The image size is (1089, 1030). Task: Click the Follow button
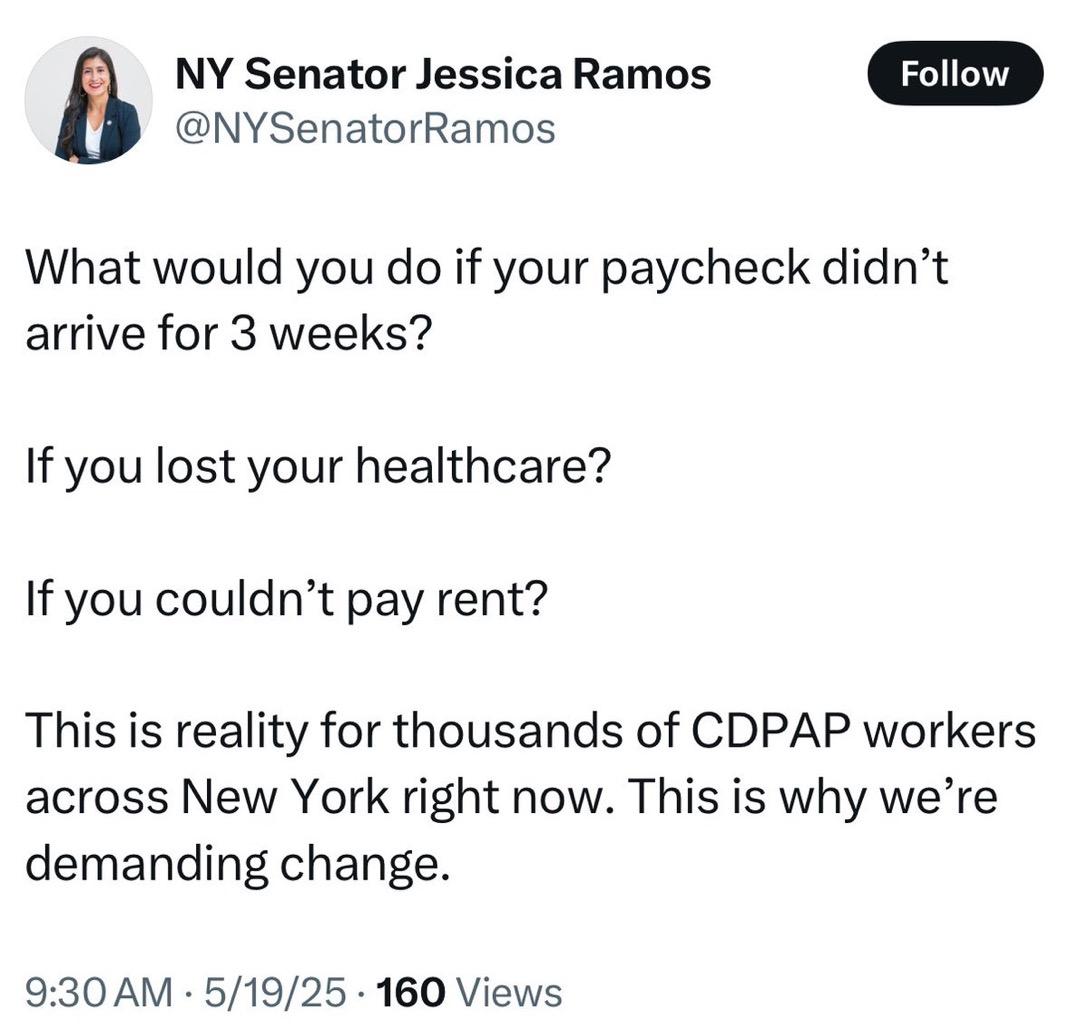(955, 73)
